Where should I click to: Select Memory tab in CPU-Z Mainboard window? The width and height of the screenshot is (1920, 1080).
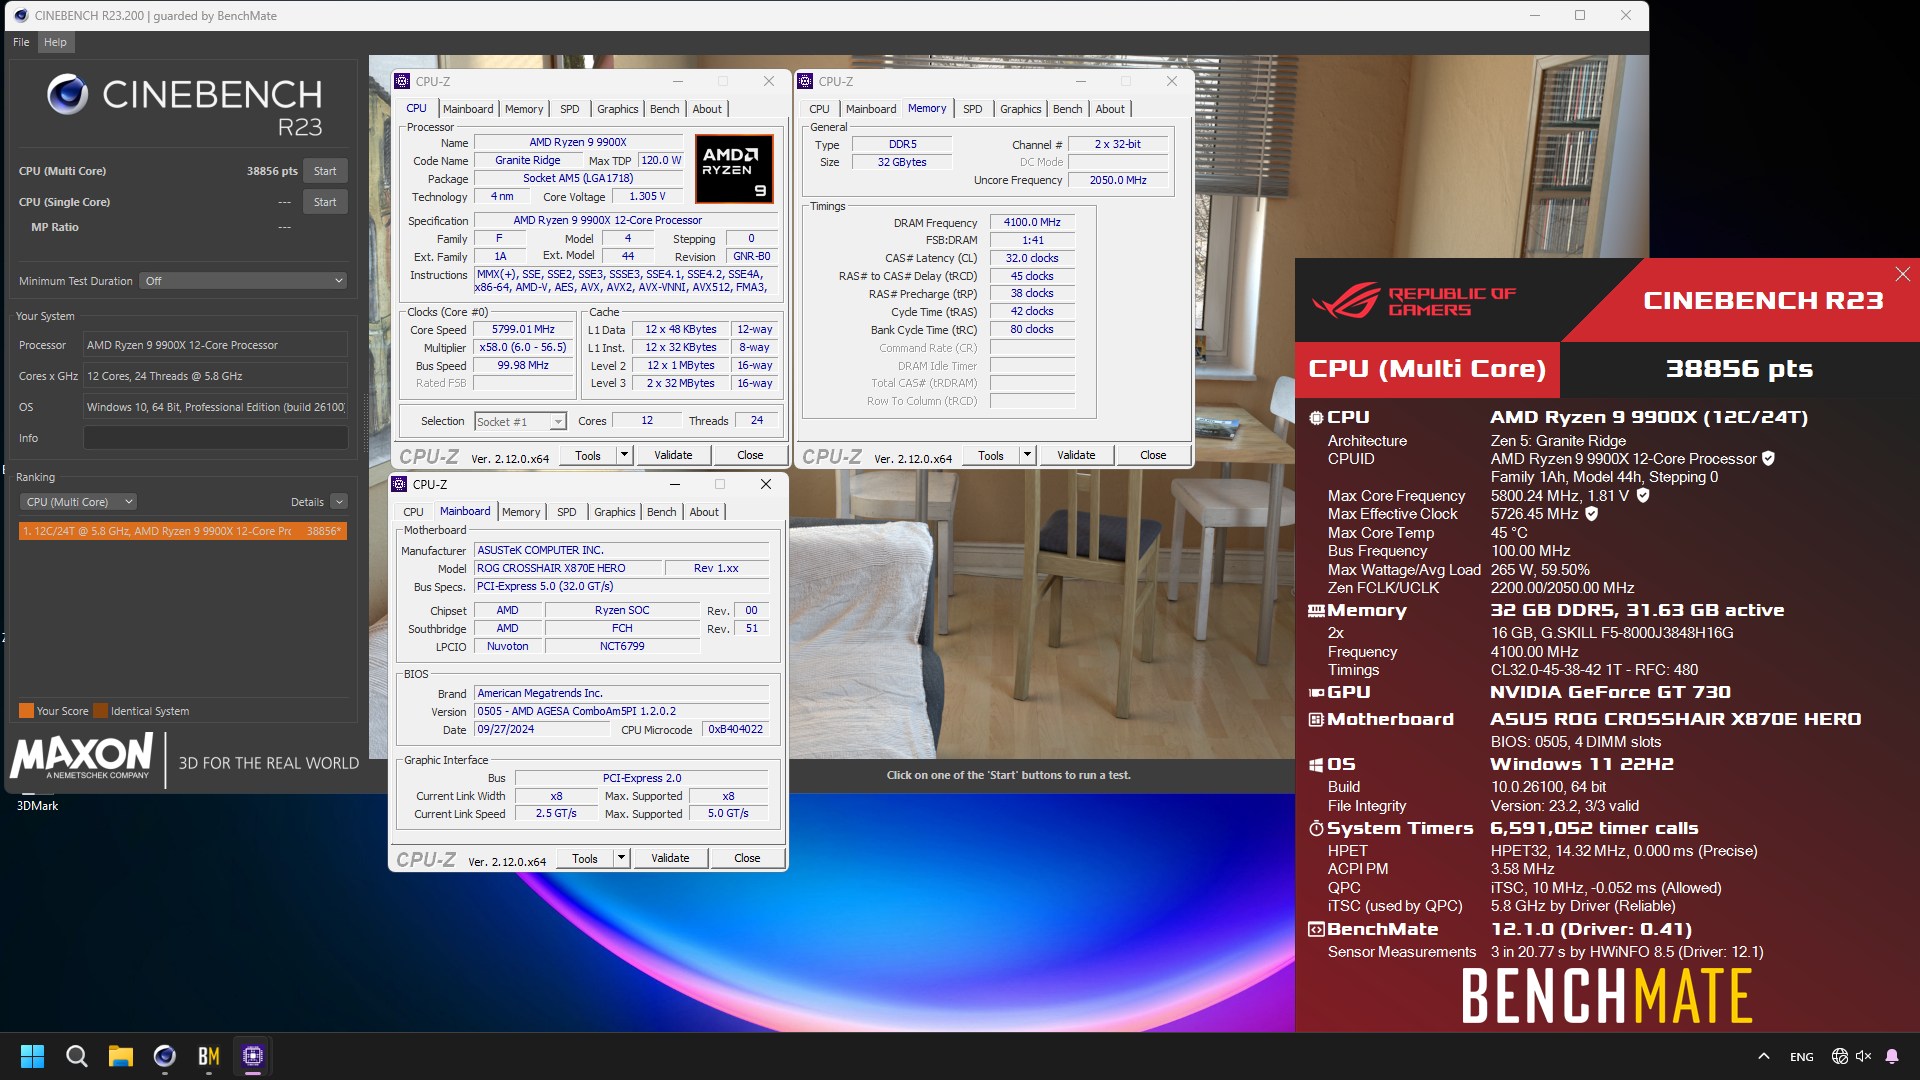coord(521,512)
